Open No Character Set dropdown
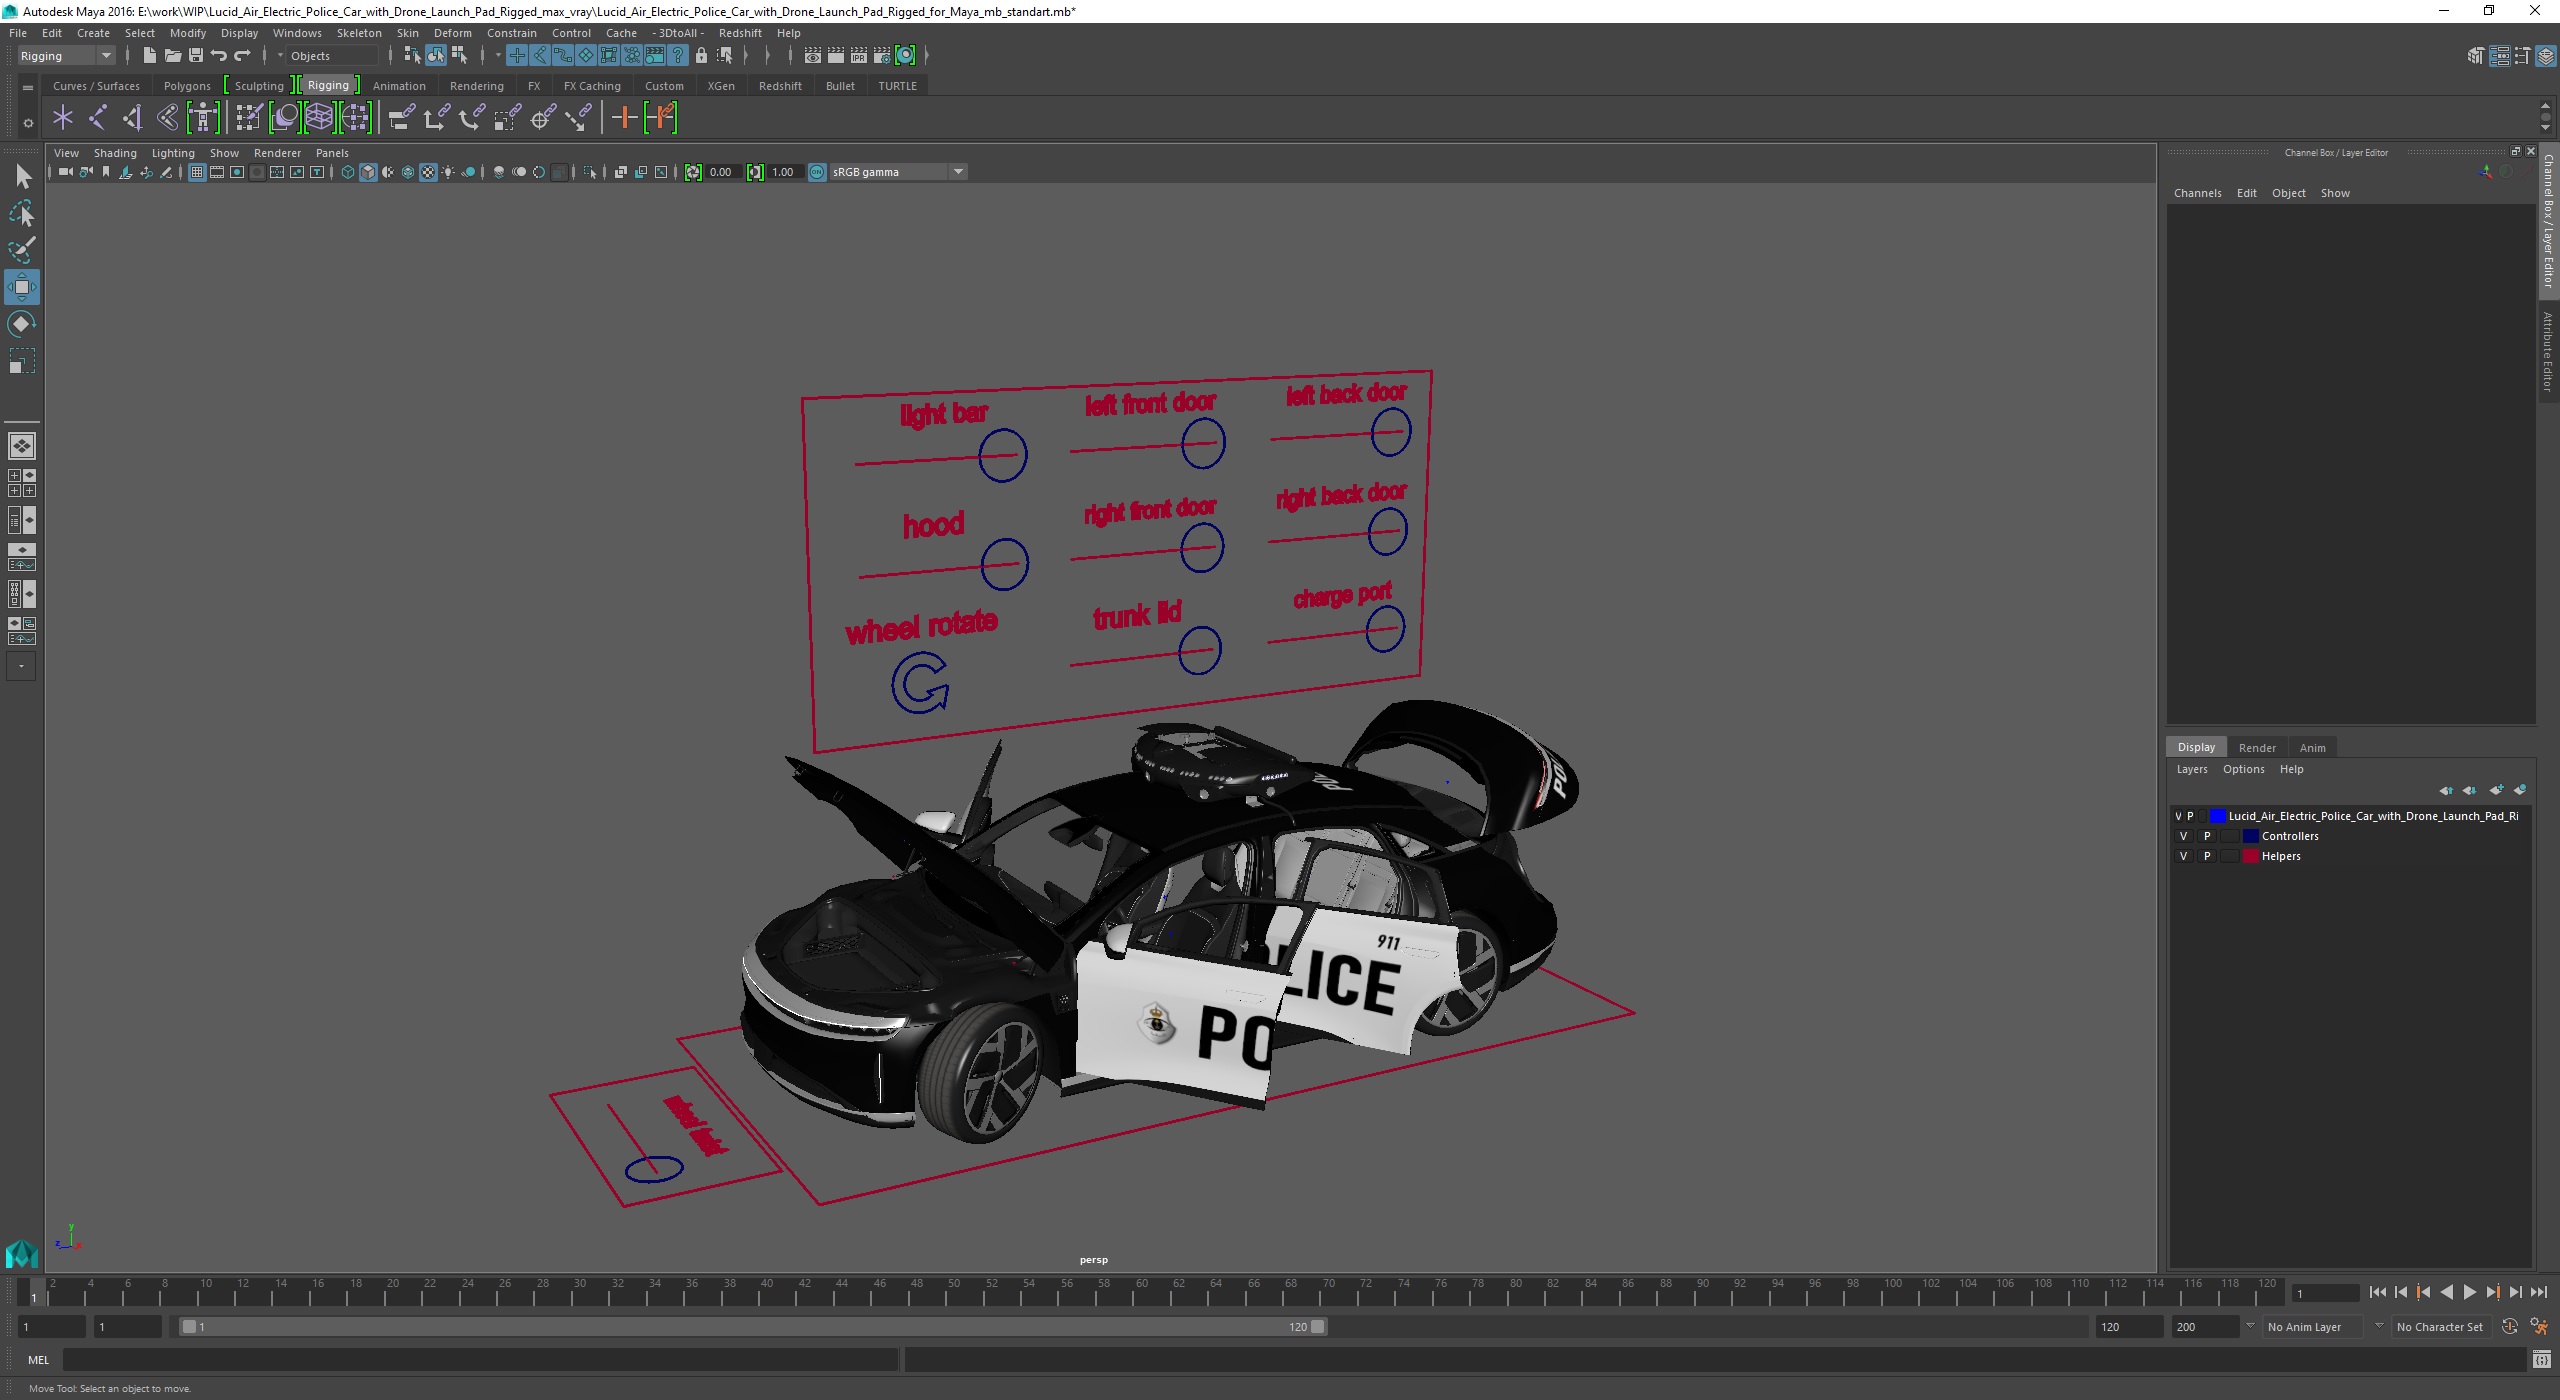This screenshot has width=2560, height=1400. click(2440, 1327)
